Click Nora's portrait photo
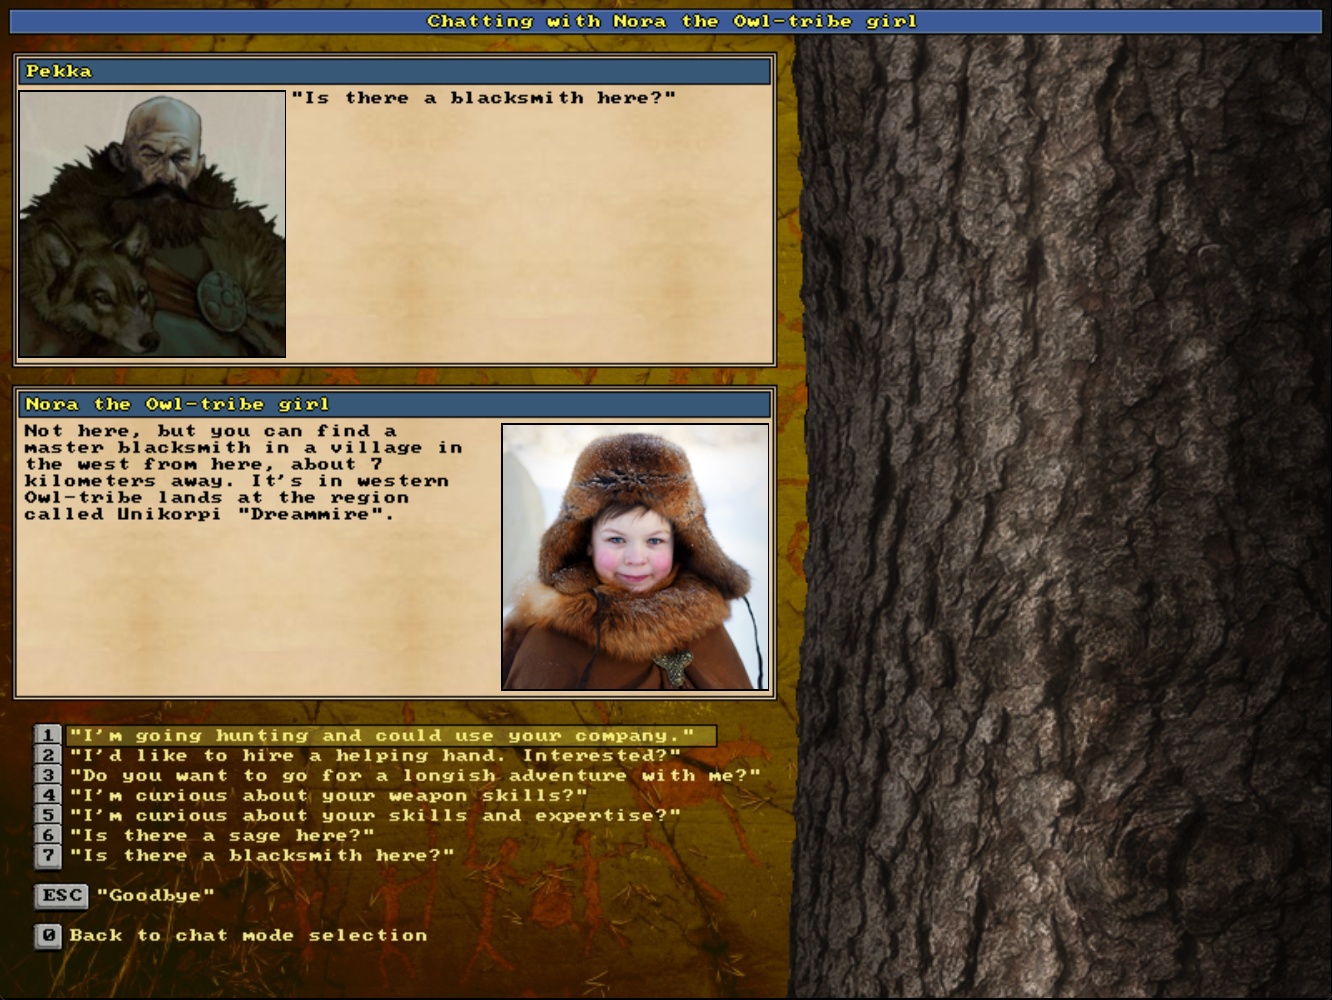This screenshot has width=1332, height=1000. pyautogui.click(x=635, y=557)
